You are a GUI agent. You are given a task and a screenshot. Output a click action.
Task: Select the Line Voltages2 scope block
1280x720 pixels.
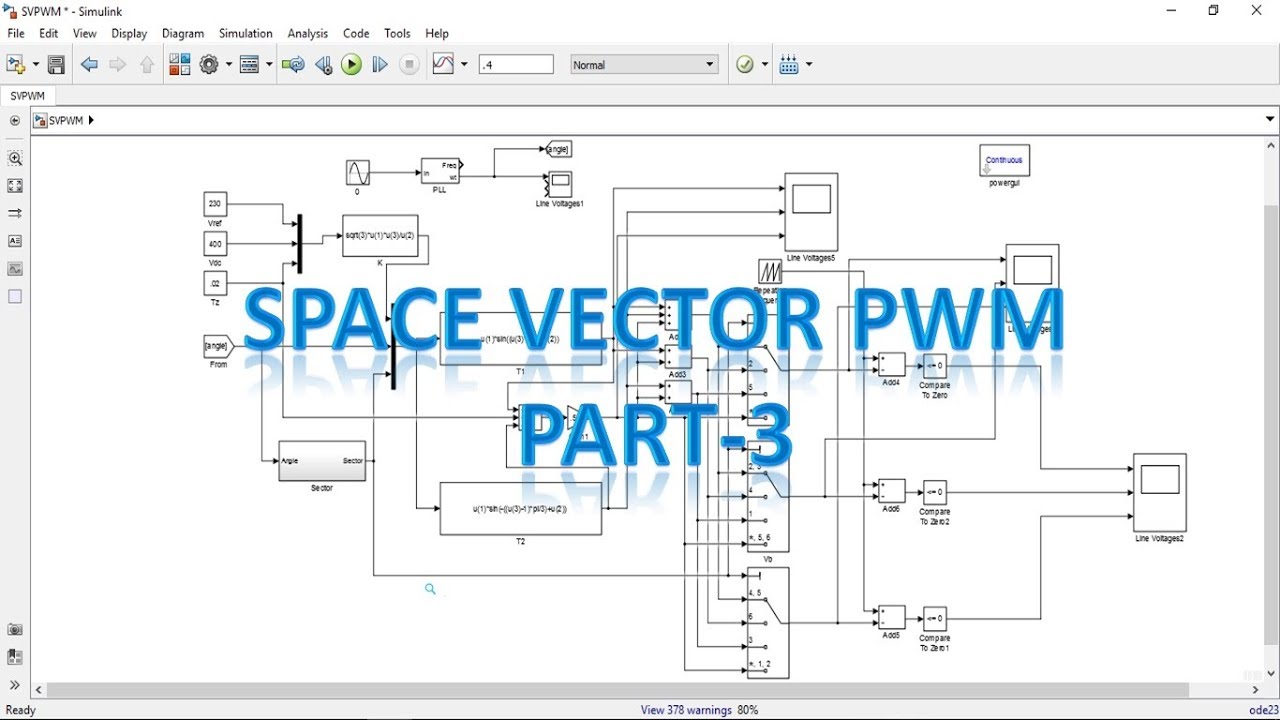pyautogui.click(x=1160, y=493)
